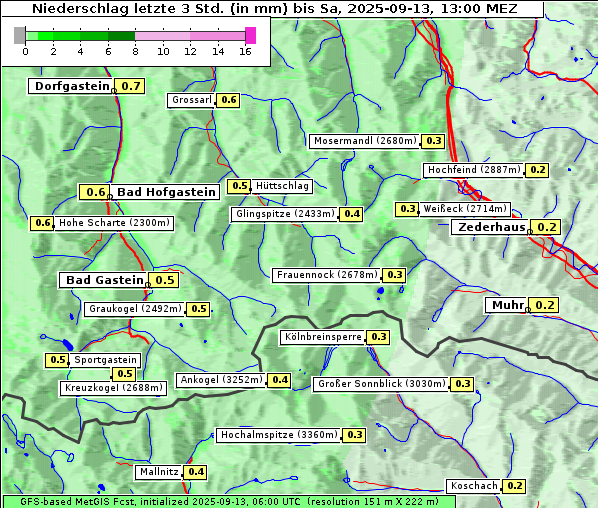Select the 0.4 value beside Mallnitz
The width and height of the screenshot is (598, 508).
click(x=196, y=472)
